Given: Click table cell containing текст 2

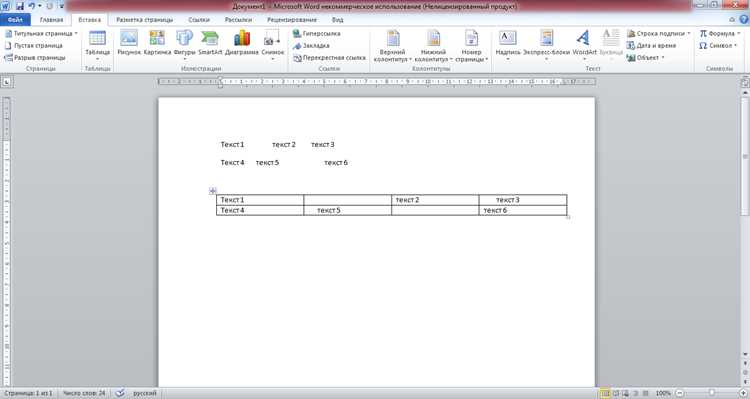Looking at the screenshot, I should [x=435, y=200].
